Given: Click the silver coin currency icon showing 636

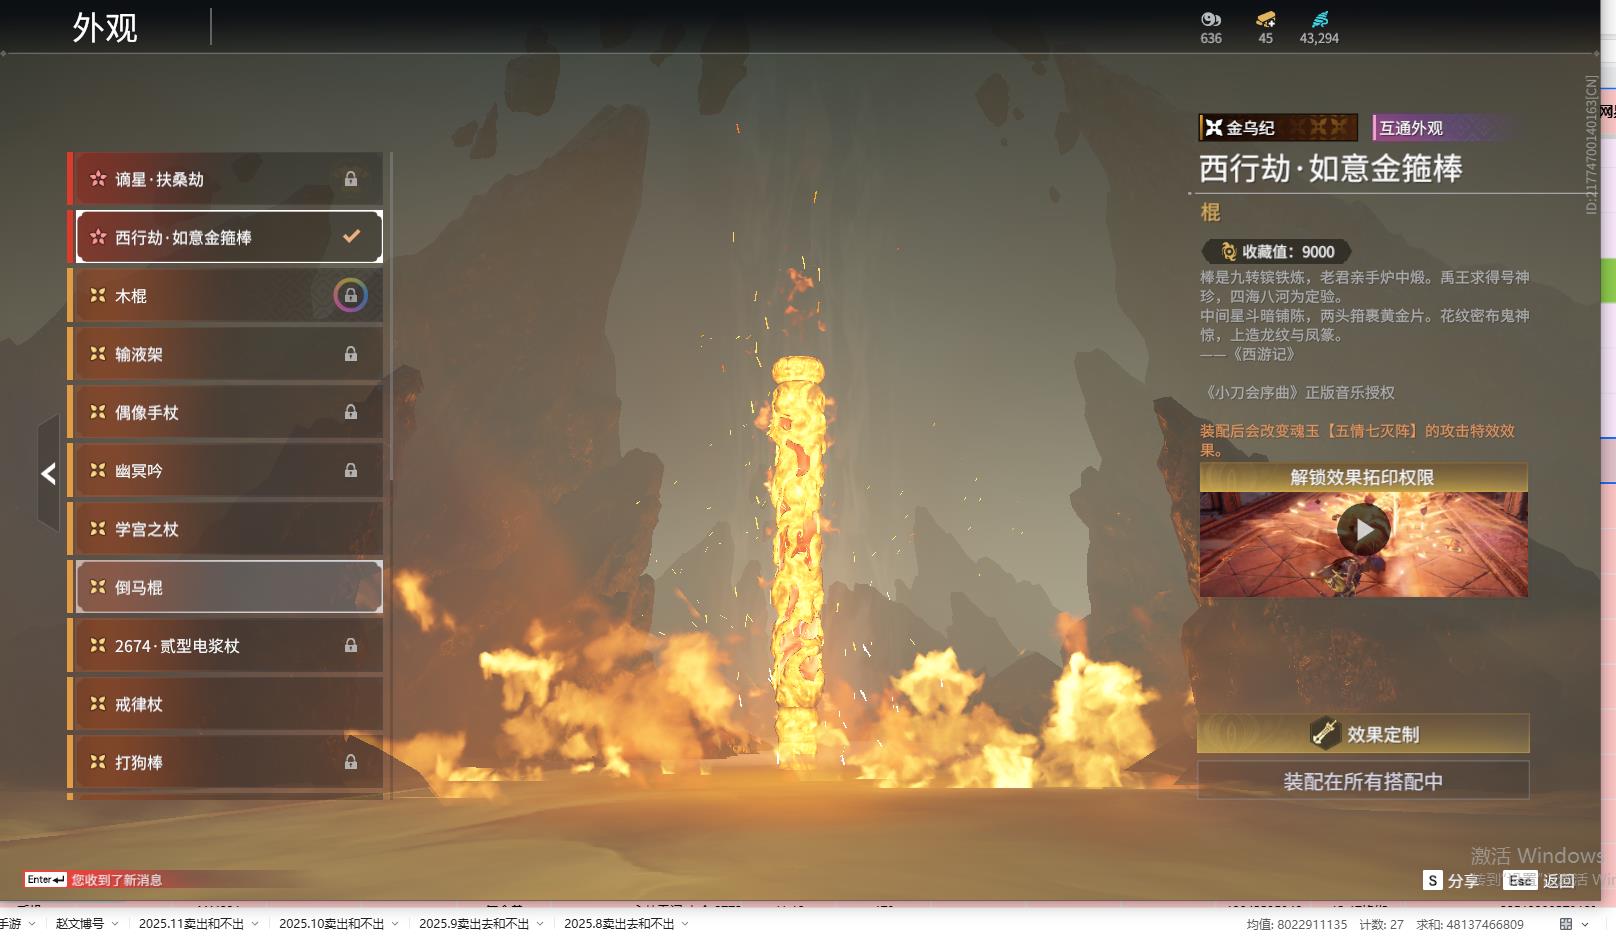Looking at the screenshot, I should pyautogui.click(x=1211, y=19).
